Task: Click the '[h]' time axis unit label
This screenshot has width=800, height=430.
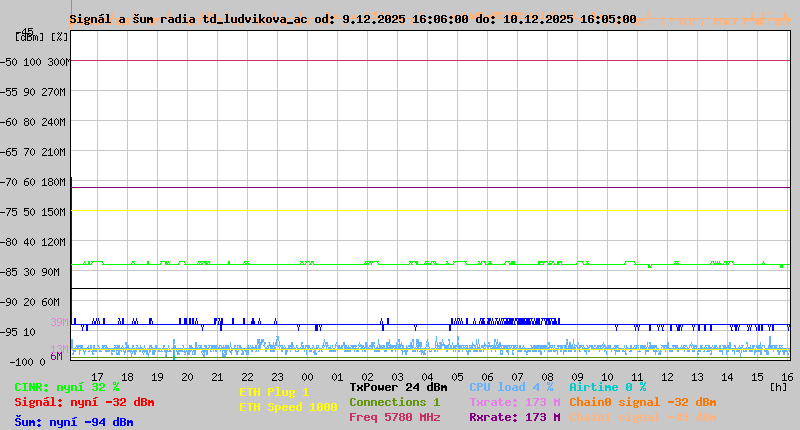Action: [x=779, y=387]
